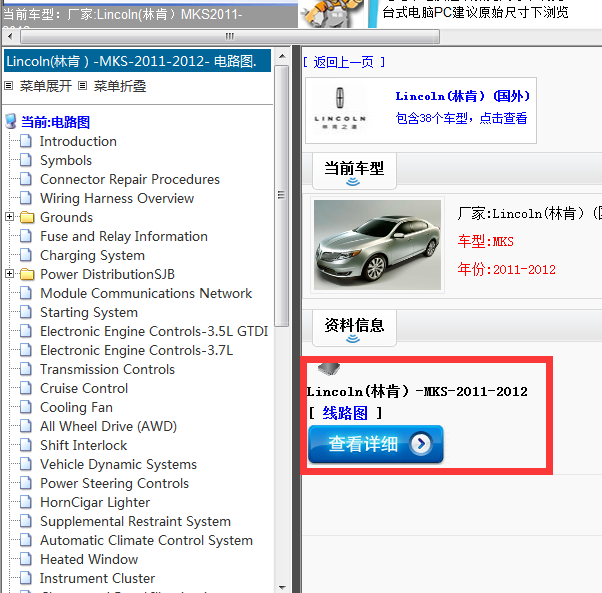Open Automatic Climate Control System item
Screen dimensions: 602x593
pyautogui.click(x=146, y=540)
